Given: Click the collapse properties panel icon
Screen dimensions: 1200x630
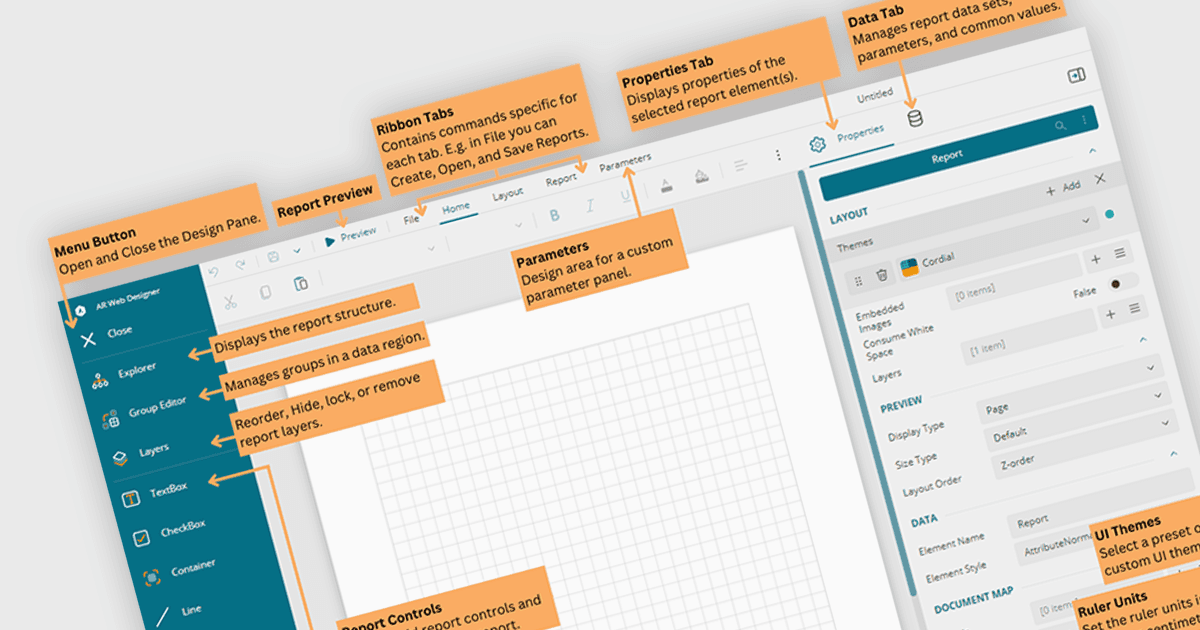Looking at the screenshot, I should (x=1076, y=76).
